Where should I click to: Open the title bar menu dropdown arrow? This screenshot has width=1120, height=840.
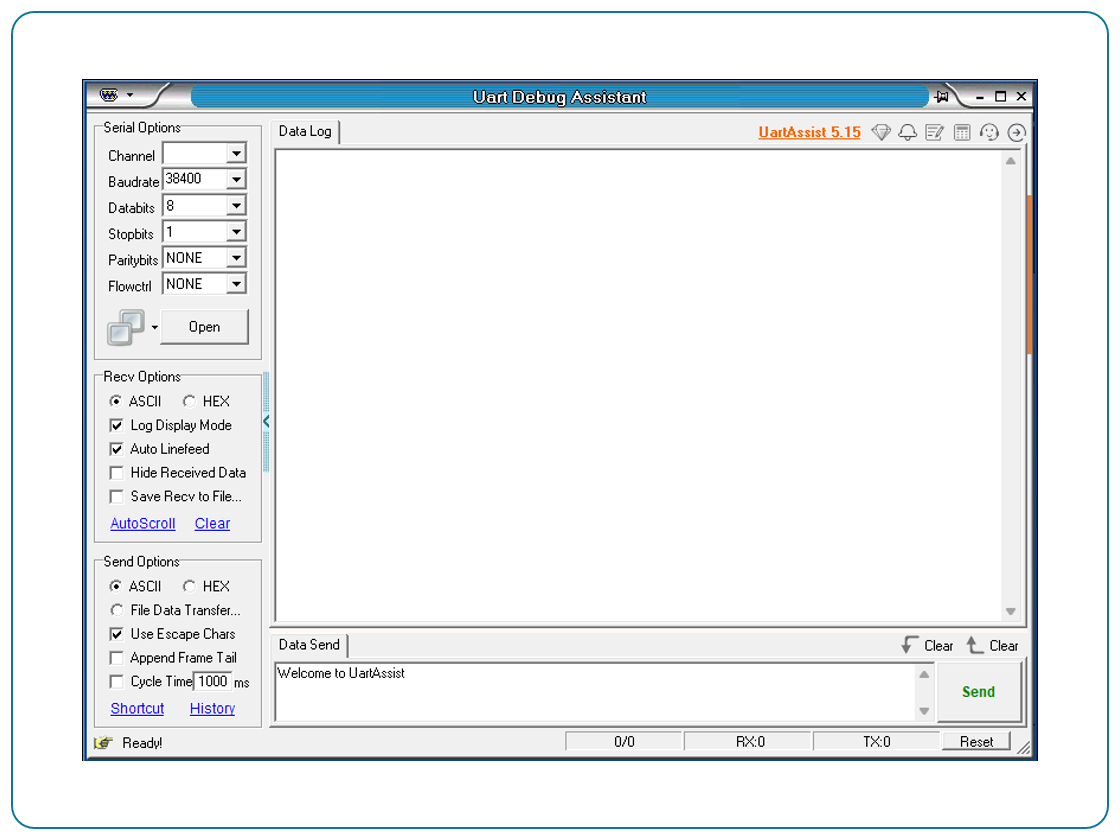[130, 95]
